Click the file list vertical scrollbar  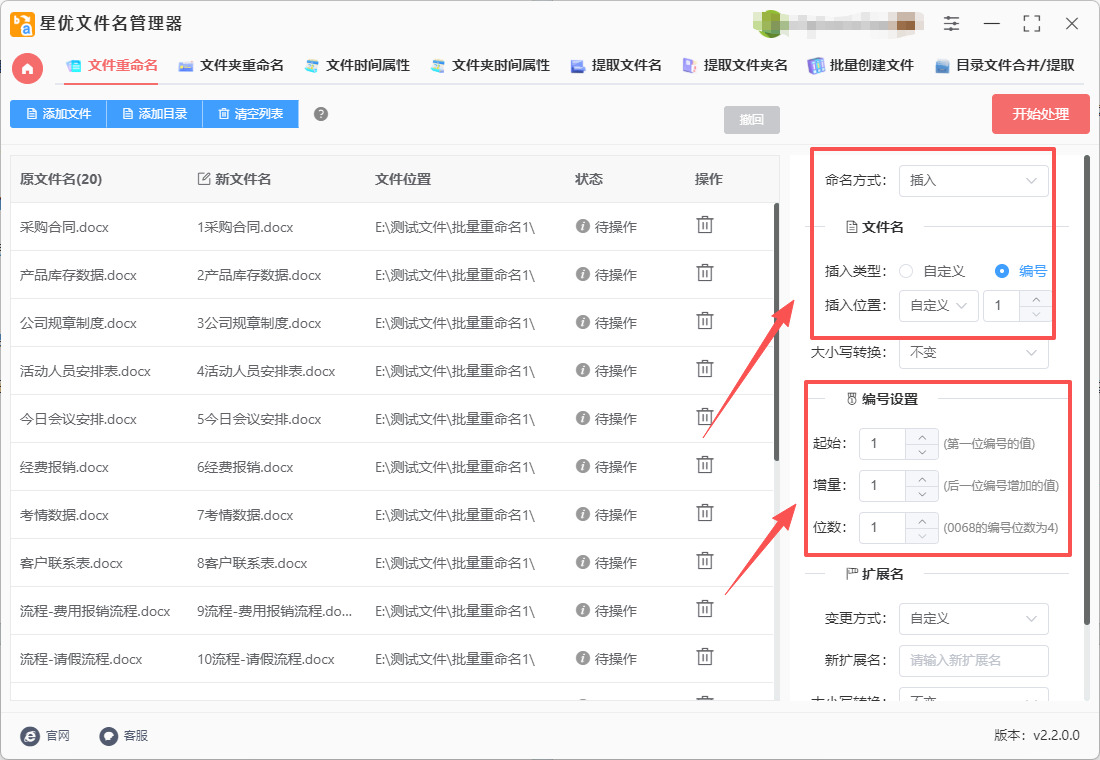click(776, 331)
